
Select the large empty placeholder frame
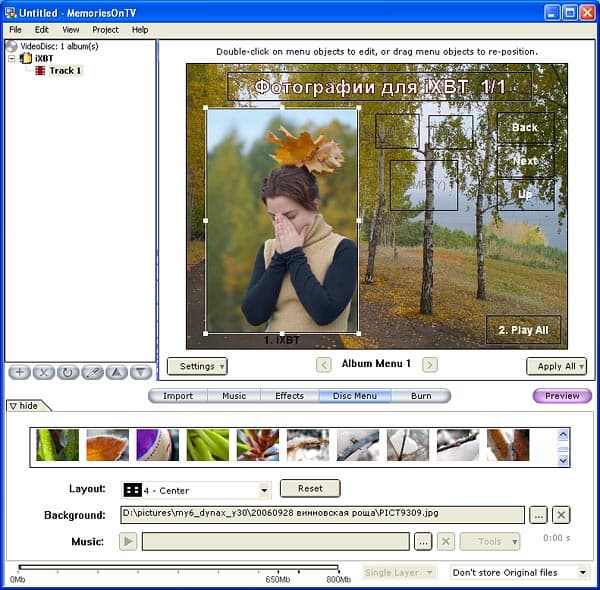point(424,186)
